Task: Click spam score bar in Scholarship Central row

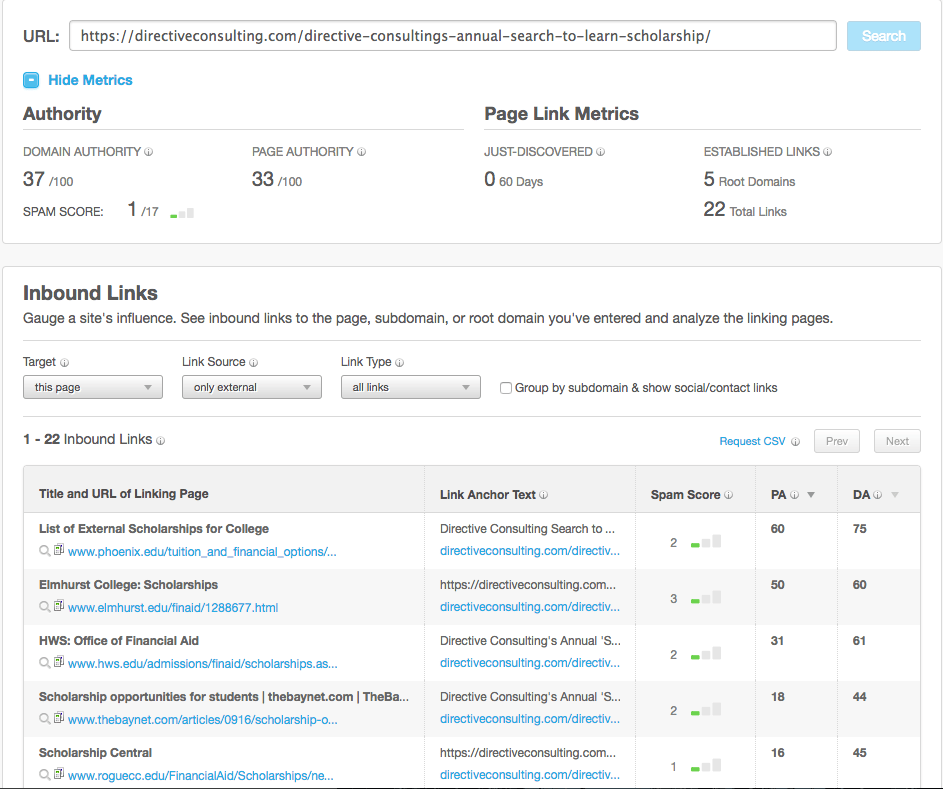Action: pos(705,766)
